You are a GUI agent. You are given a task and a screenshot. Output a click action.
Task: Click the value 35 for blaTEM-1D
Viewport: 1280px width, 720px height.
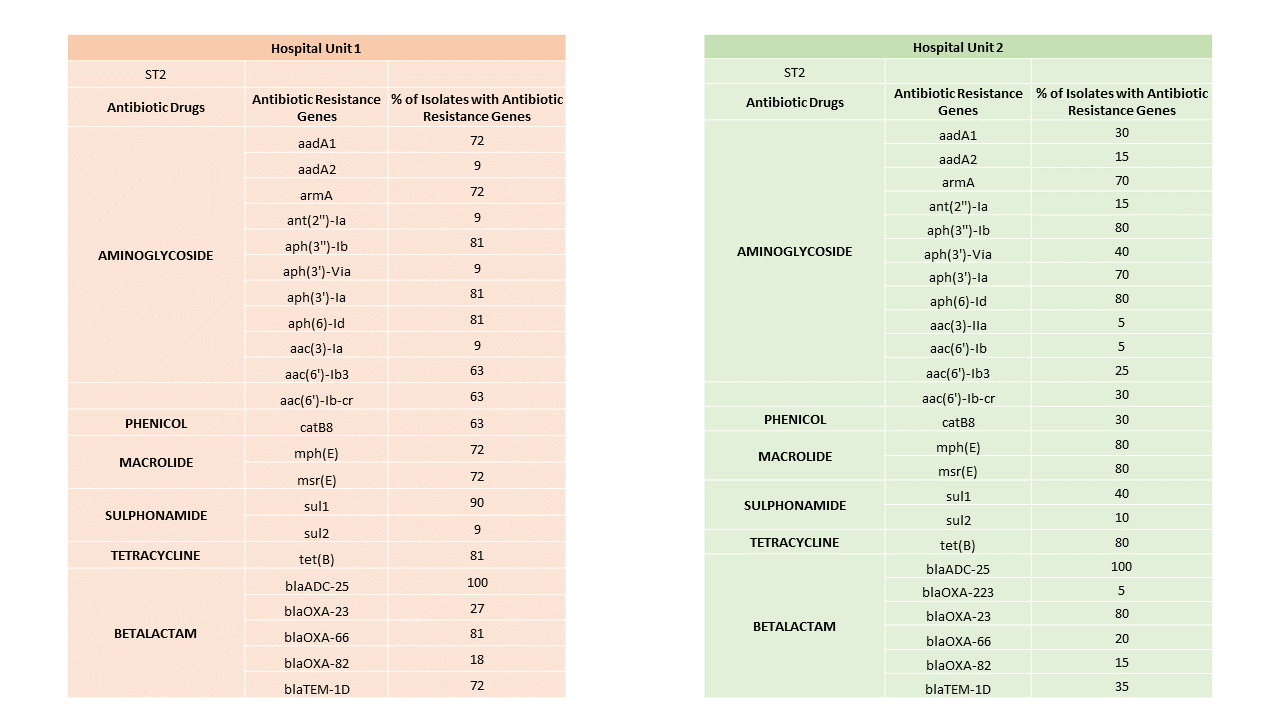(1121, 687)
